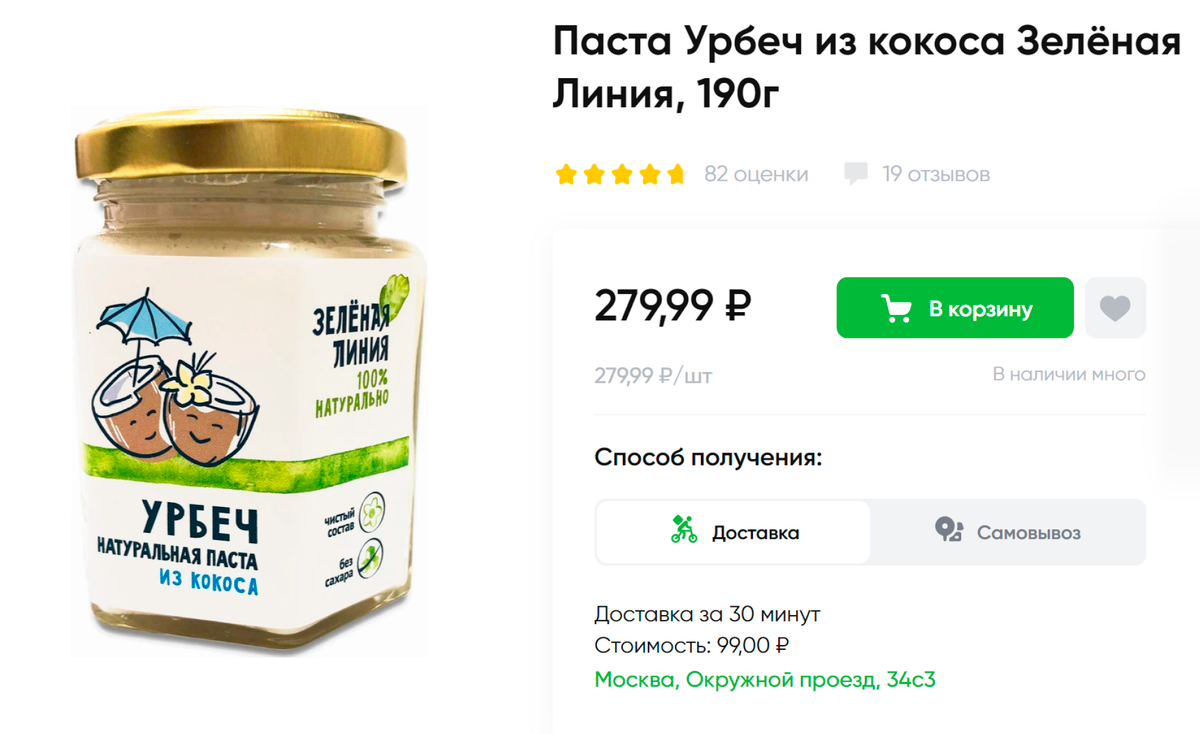Screen dimensions: 1200x734
Task: Click the second rating star
Action: click(594, 175)
